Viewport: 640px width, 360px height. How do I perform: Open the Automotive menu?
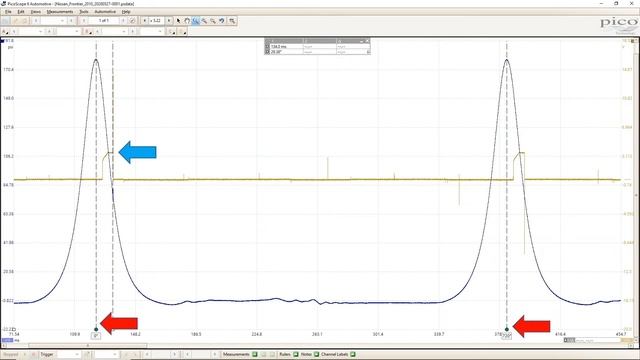(105, 12)
